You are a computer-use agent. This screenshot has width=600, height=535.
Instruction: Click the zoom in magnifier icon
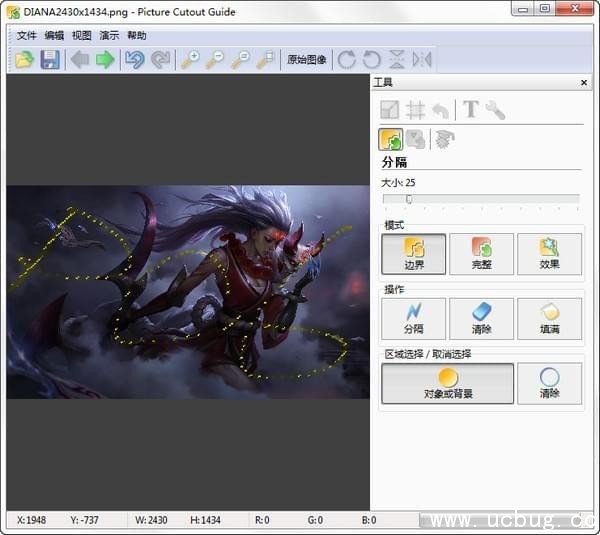click(189, 60)
